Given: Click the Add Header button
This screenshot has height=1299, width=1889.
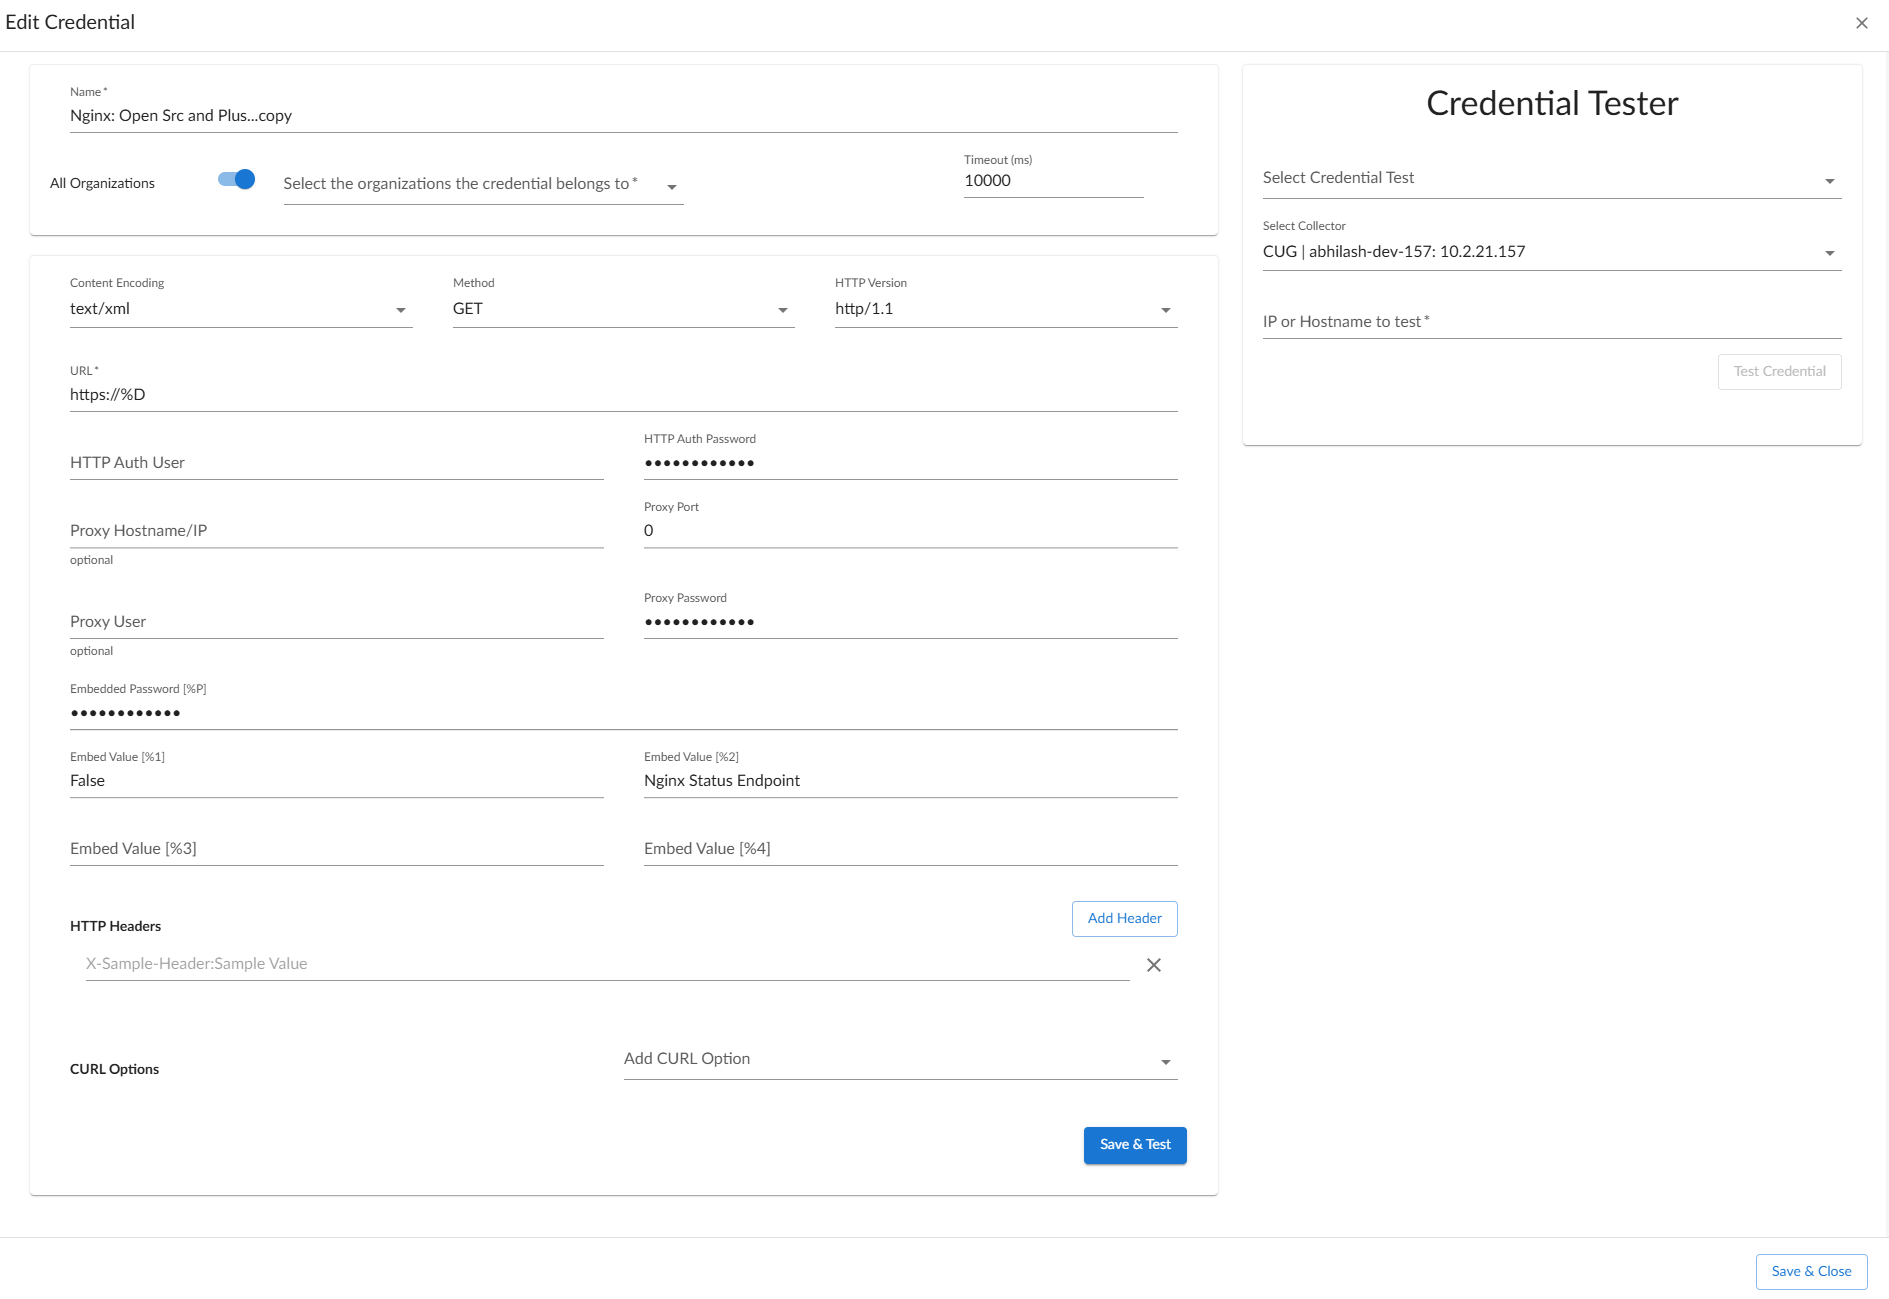Looking at the screenshot, I should coord(1124,919).
